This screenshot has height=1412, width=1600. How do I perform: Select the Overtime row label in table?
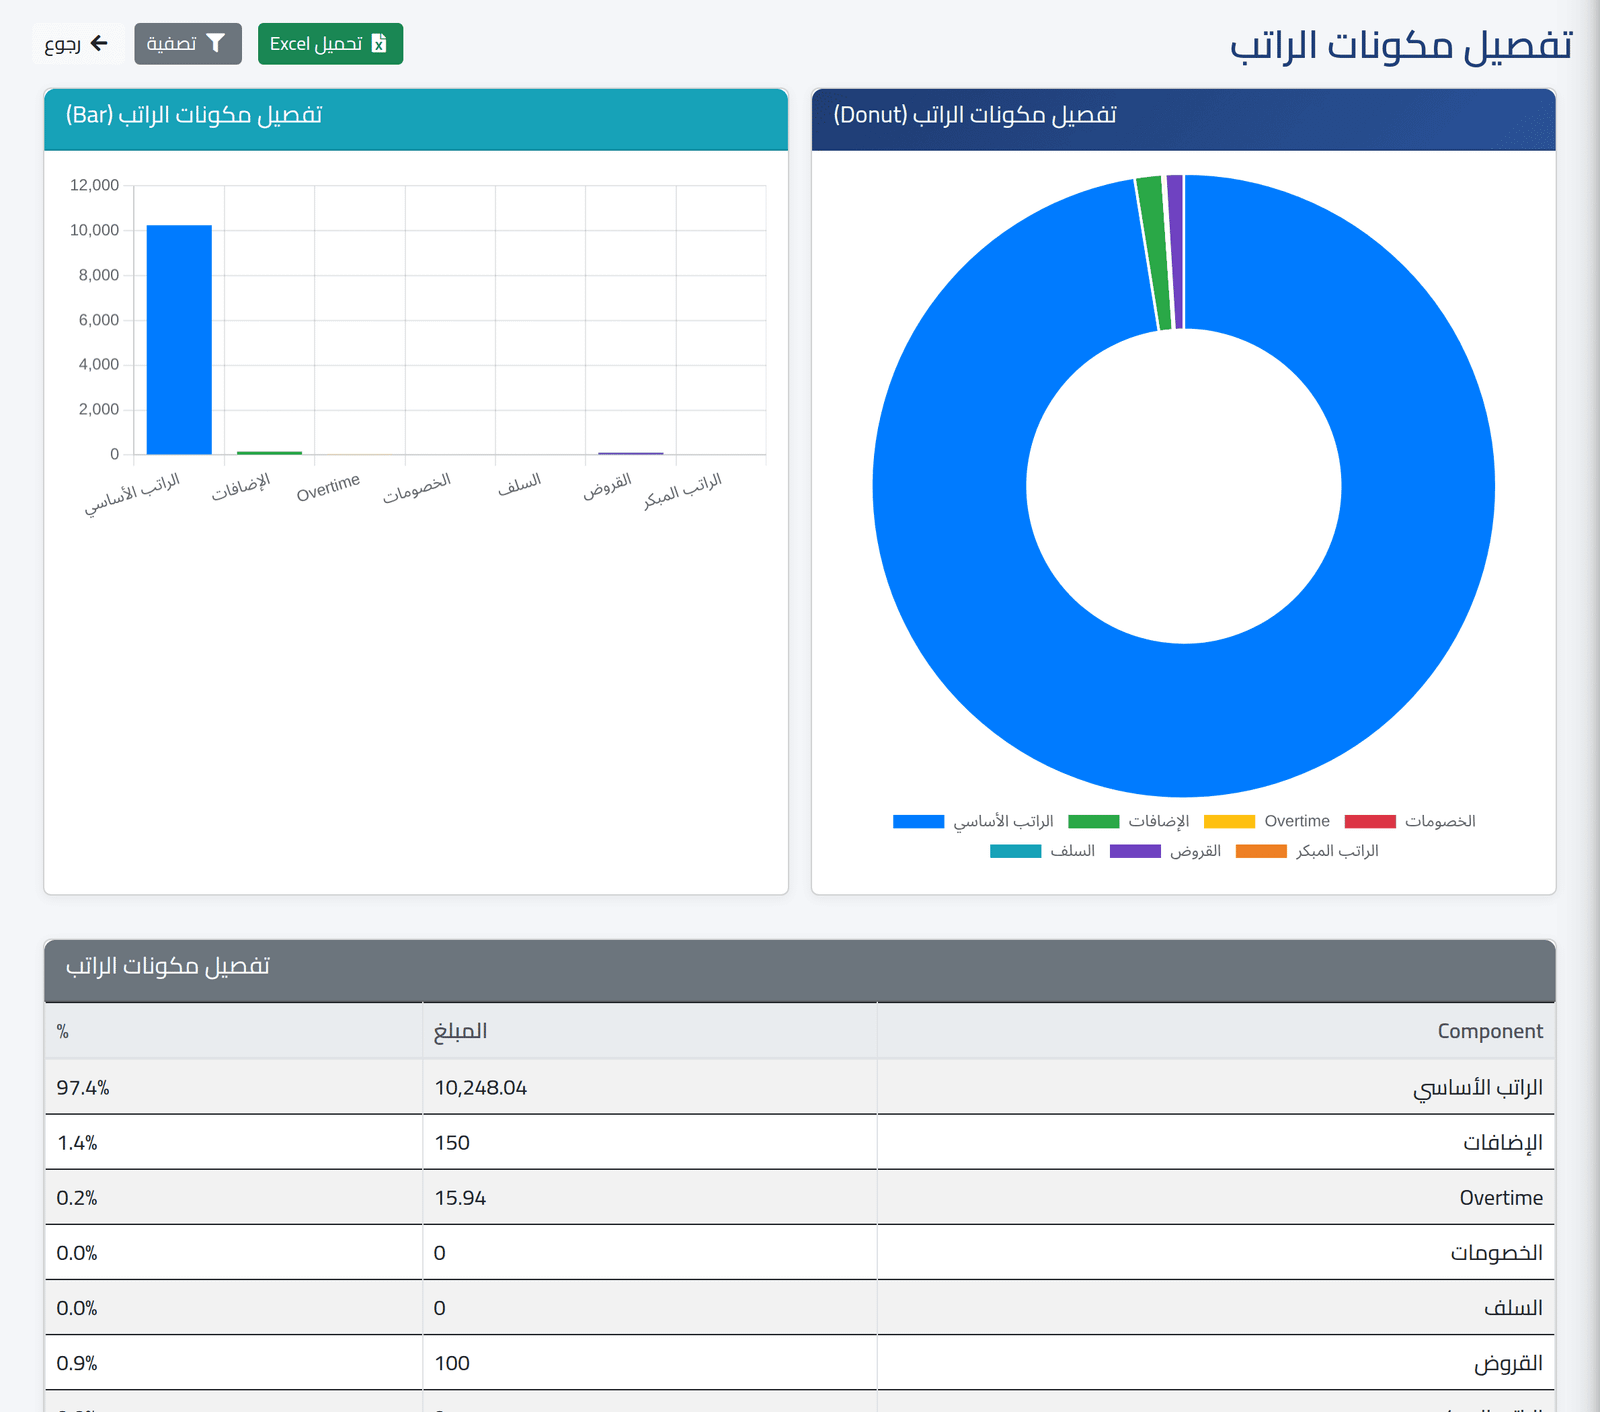click(x=1501, y=1197)
